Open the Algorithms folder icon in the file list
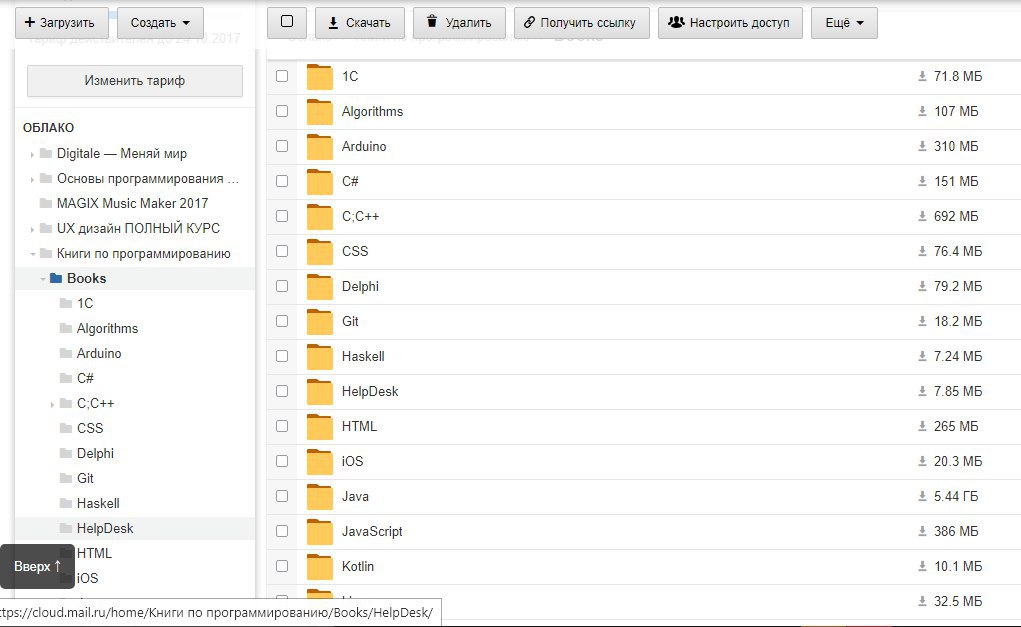 [x=320, y=112]
